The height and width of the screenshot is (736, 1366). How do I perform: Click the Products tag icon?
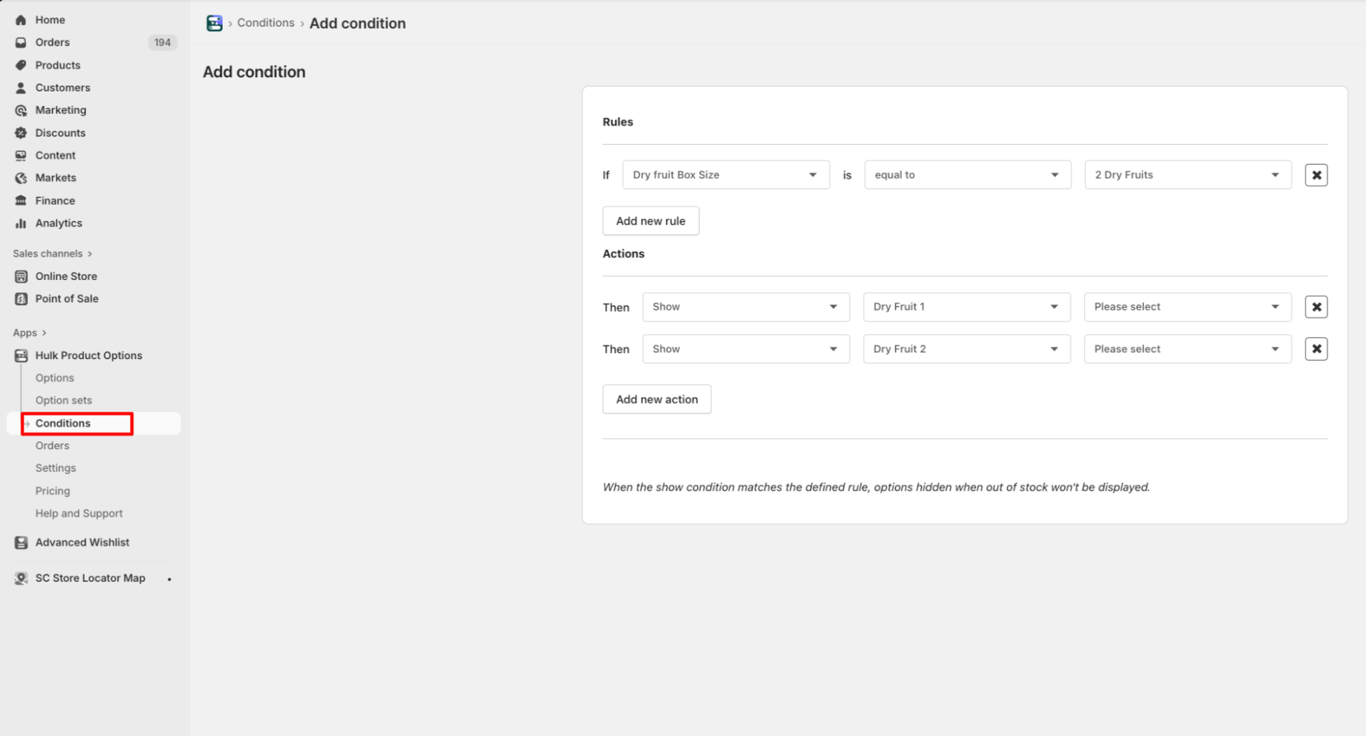(21, 65)
